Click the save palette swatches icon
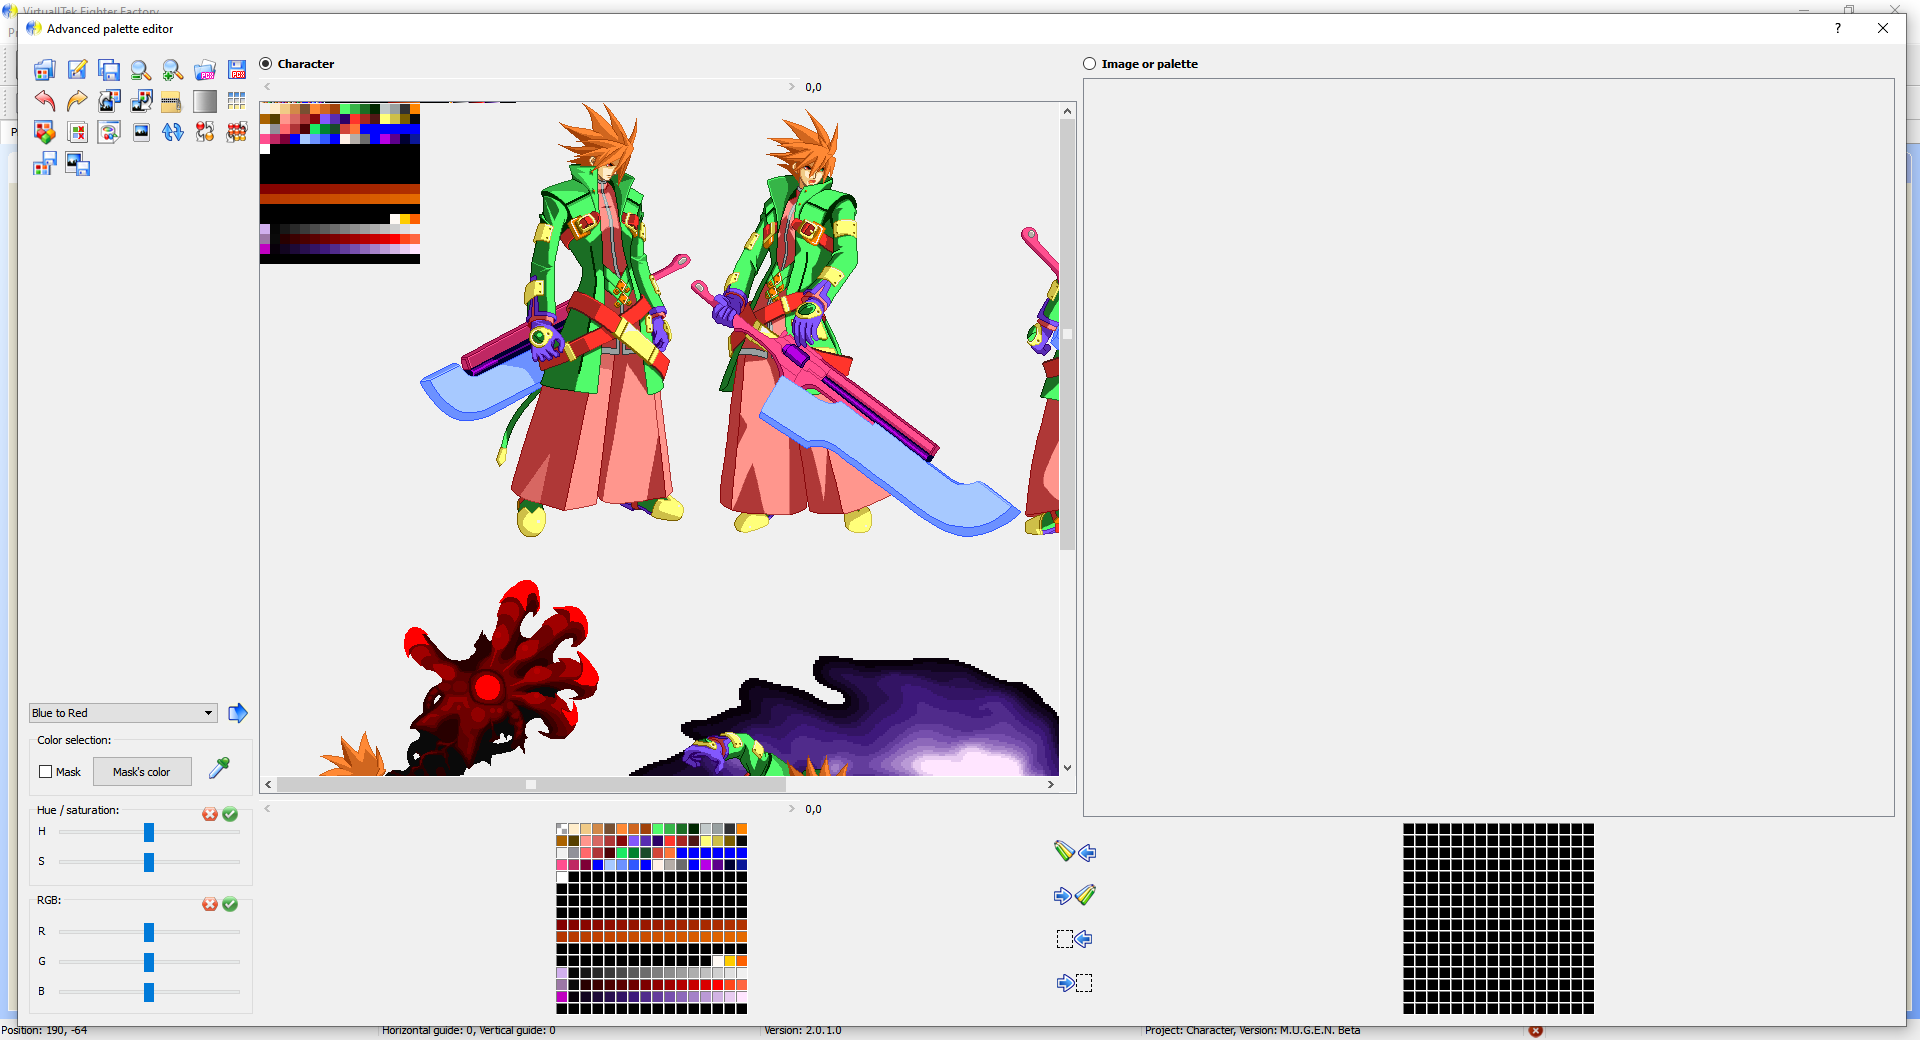 [44, 164]
